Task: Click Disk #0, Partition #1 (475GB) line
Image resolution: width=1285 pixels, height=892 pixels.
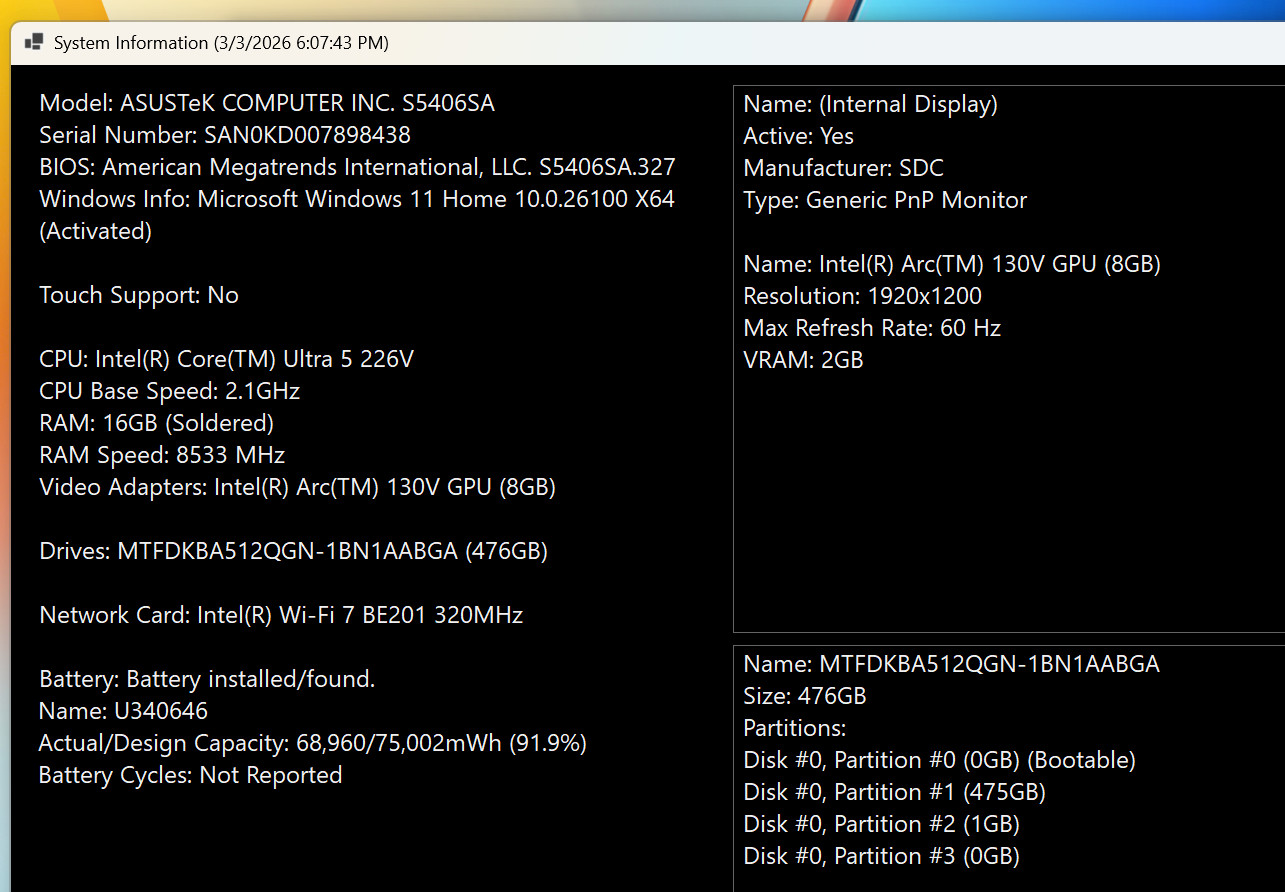Action: [895, 792]
